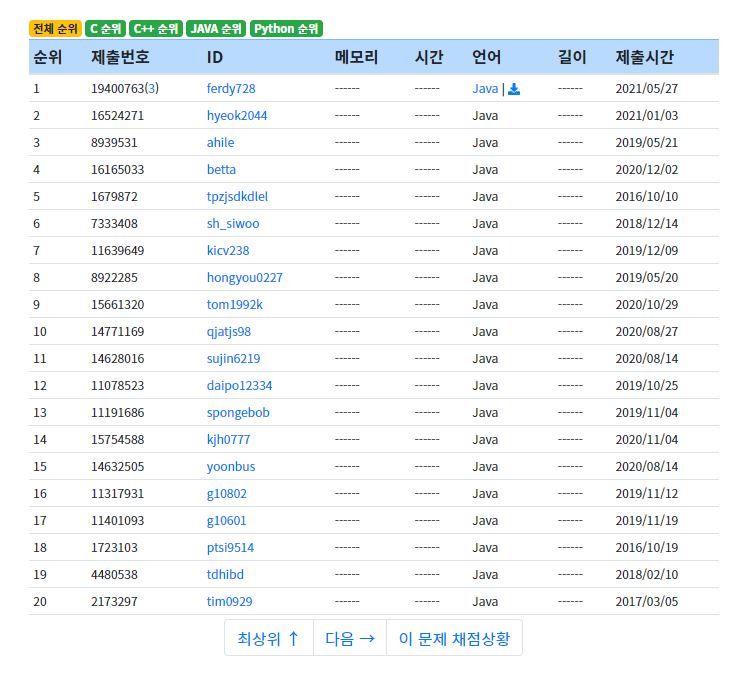Click submission number 8922285
Viewport: 742px width, 674px height.
(114, 277)
